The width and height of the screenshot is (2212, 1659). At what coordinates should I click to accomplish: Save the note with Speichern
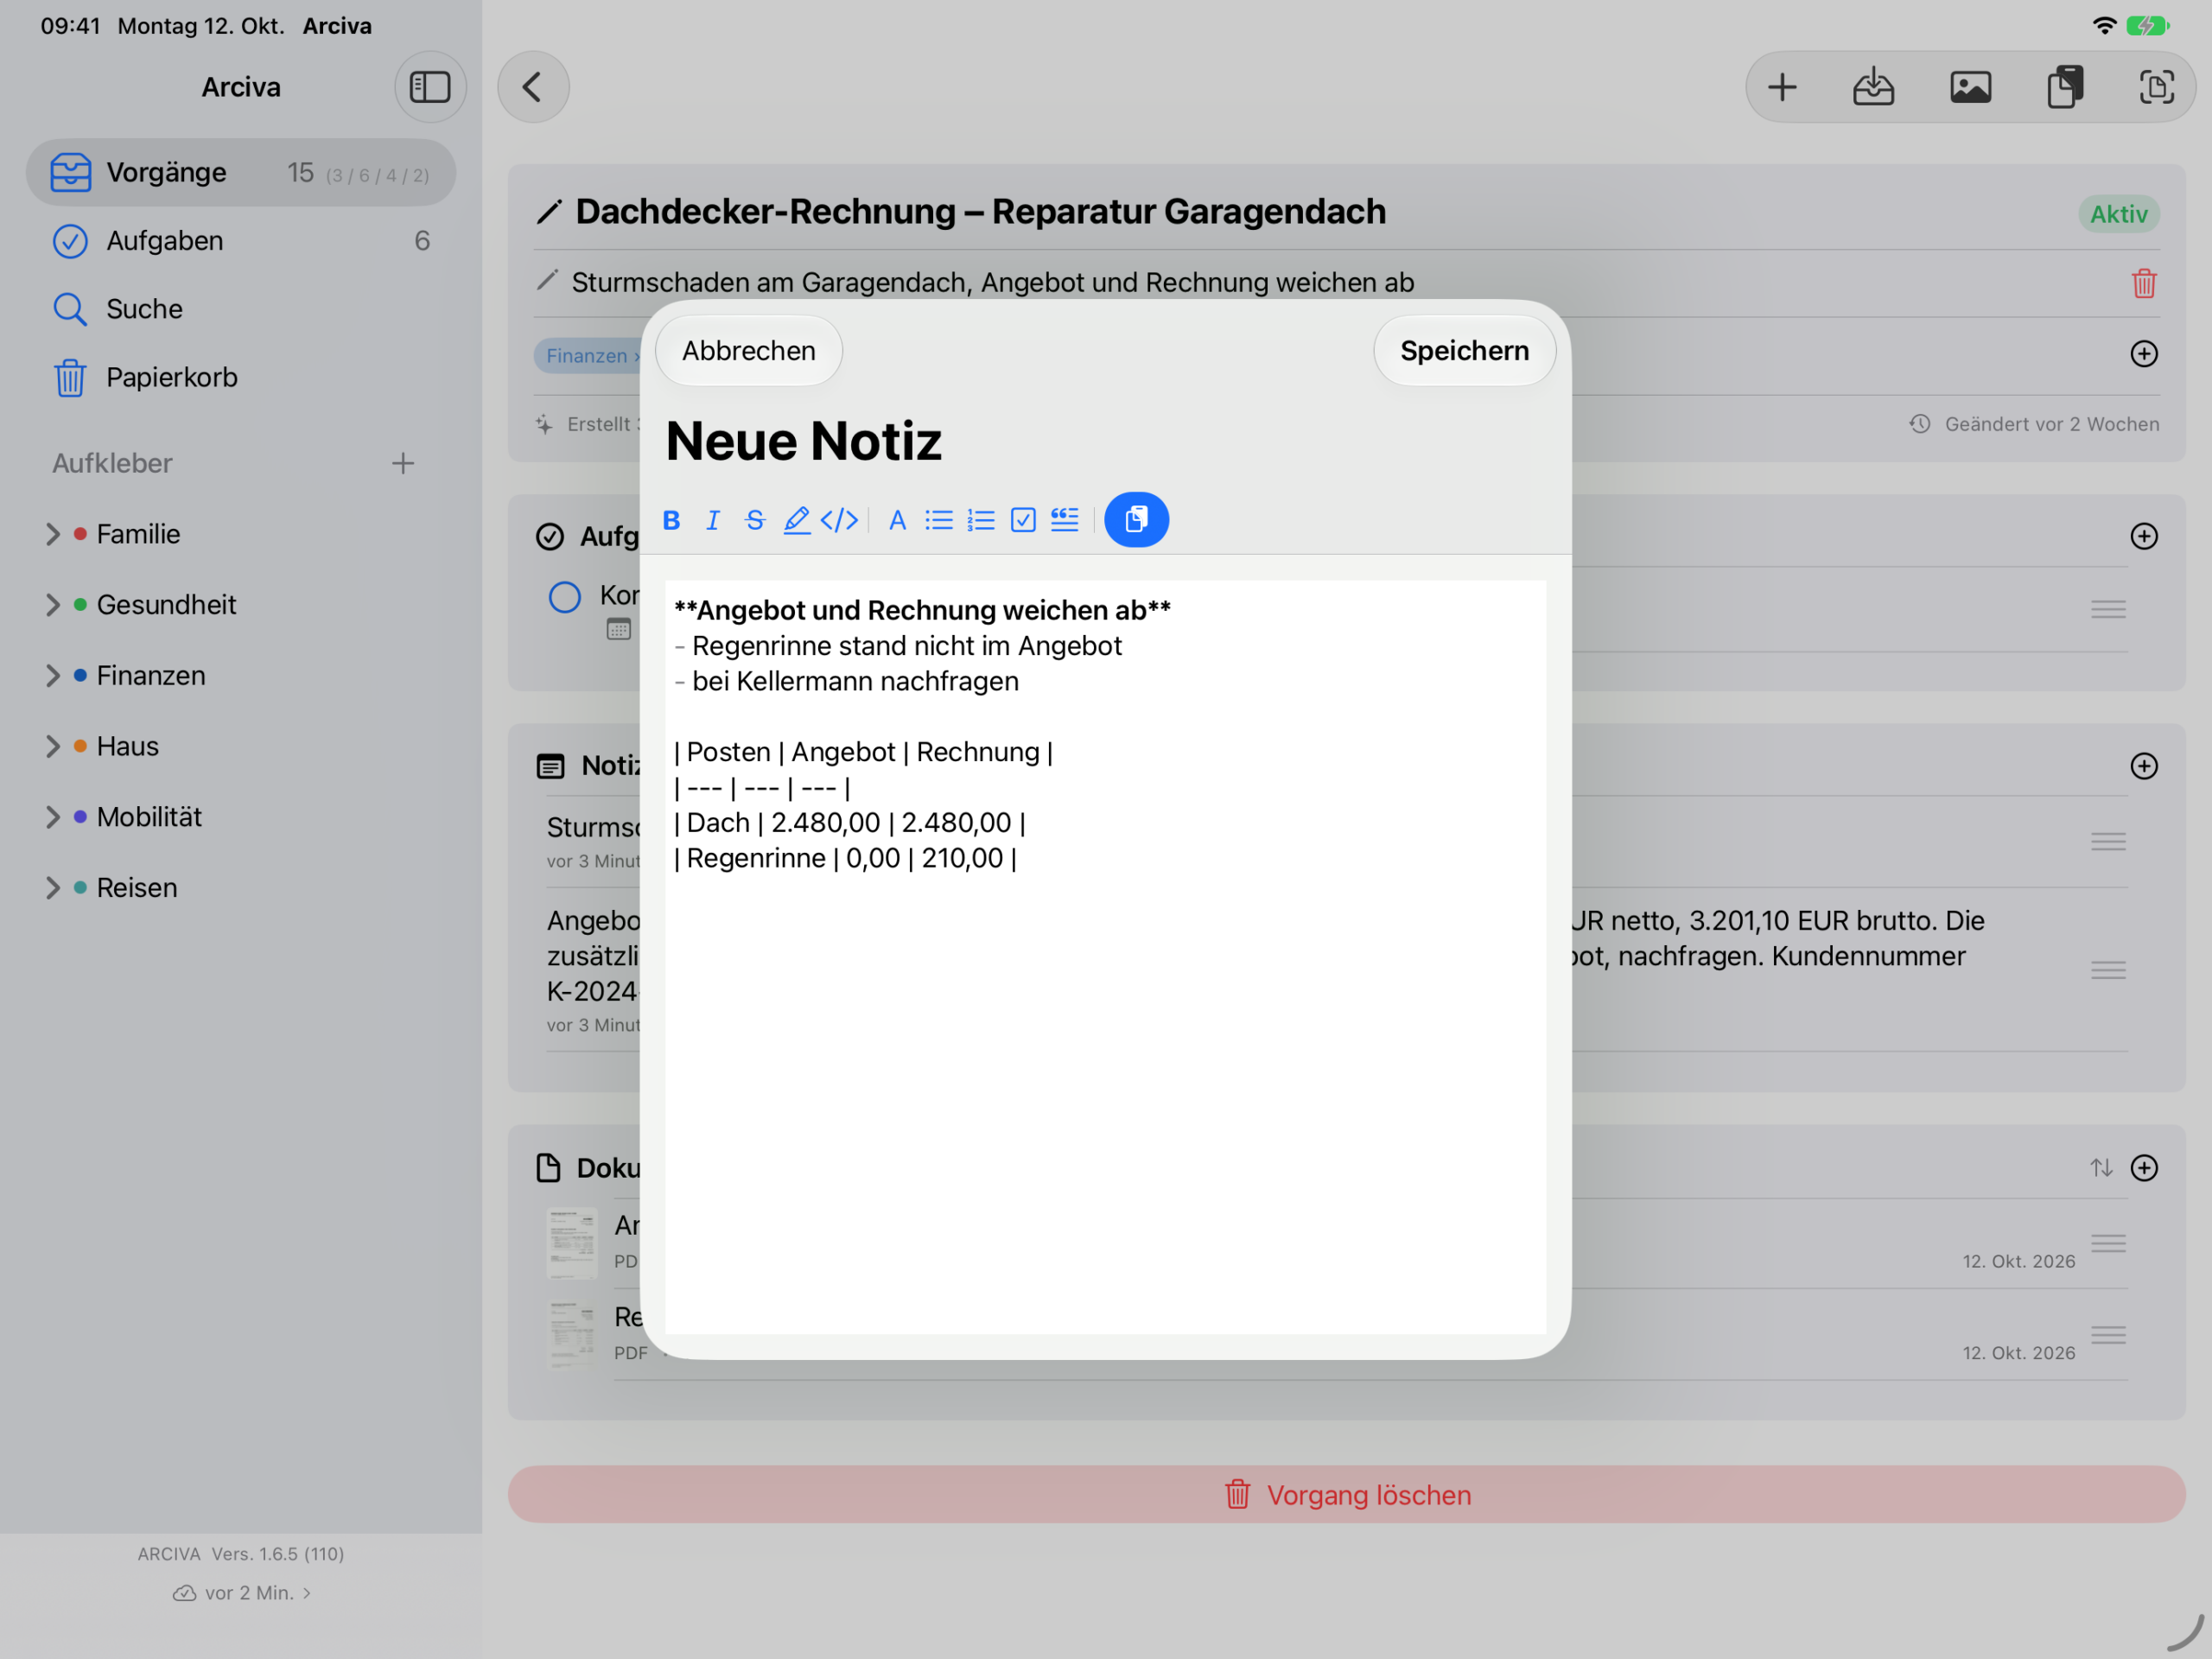click(1464, 351)
